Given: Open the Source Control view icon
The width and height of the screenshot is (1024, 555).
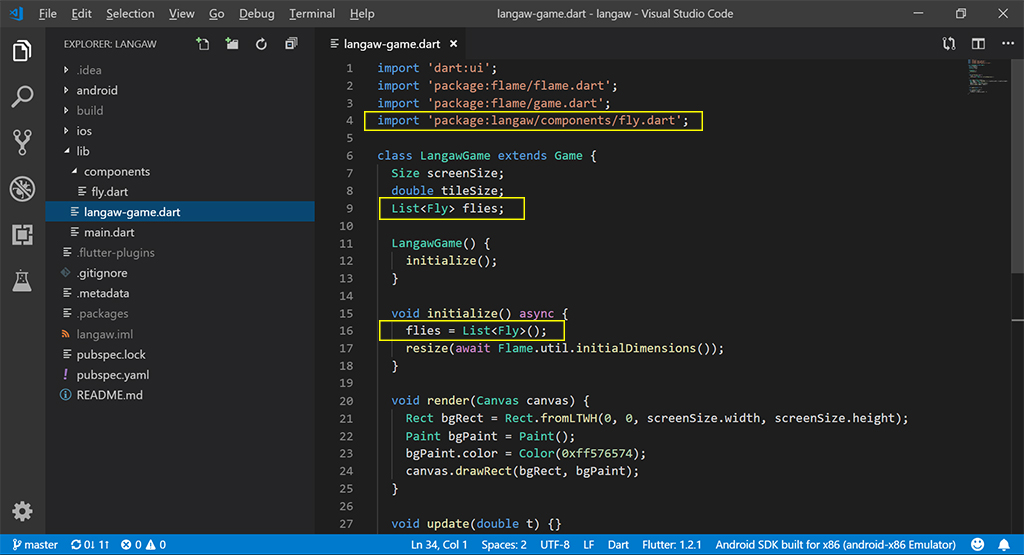Looking at the screenshot, I should point(22,142).
